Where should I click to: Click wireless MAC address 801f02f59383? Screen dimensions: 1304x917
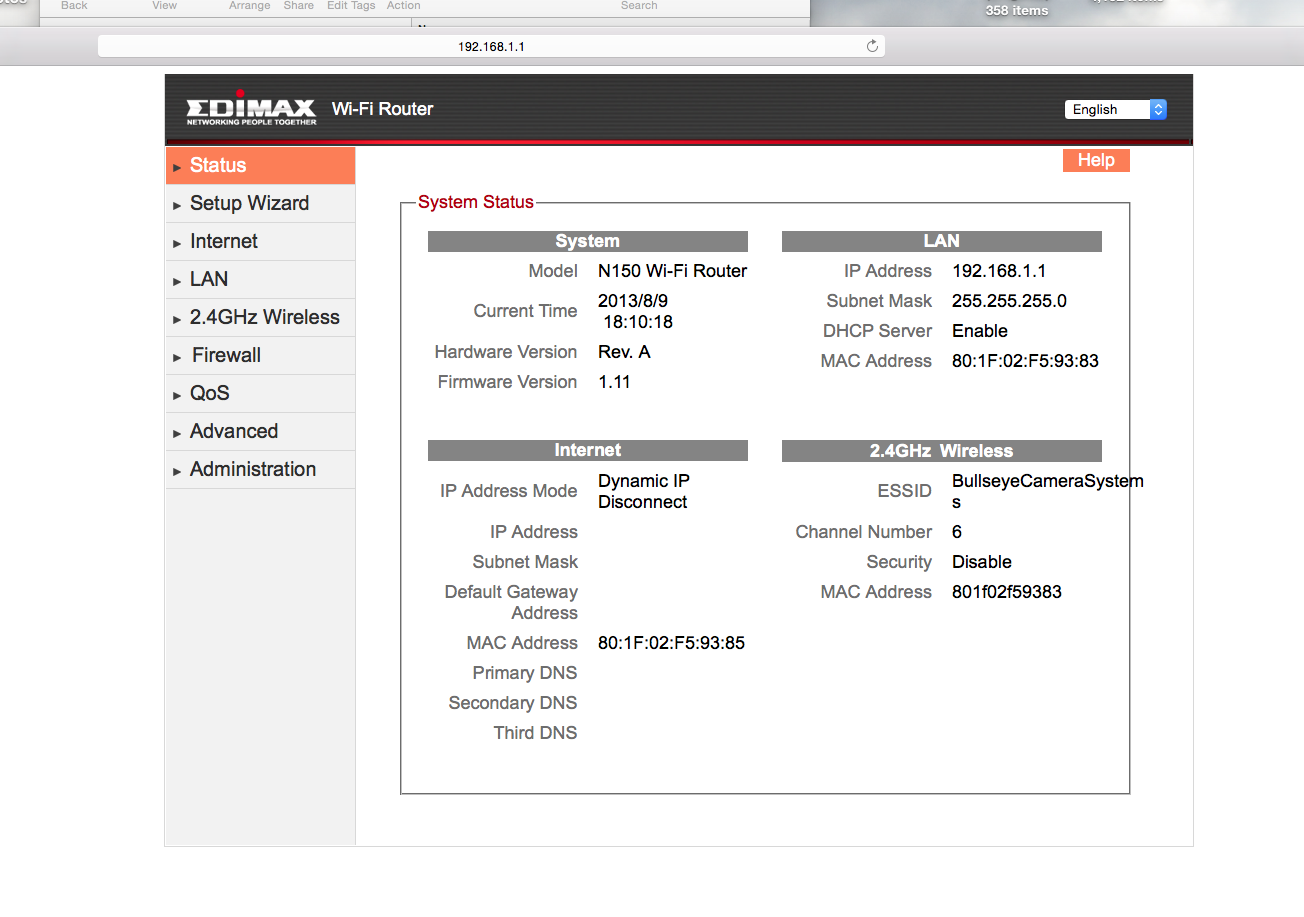1007,592
